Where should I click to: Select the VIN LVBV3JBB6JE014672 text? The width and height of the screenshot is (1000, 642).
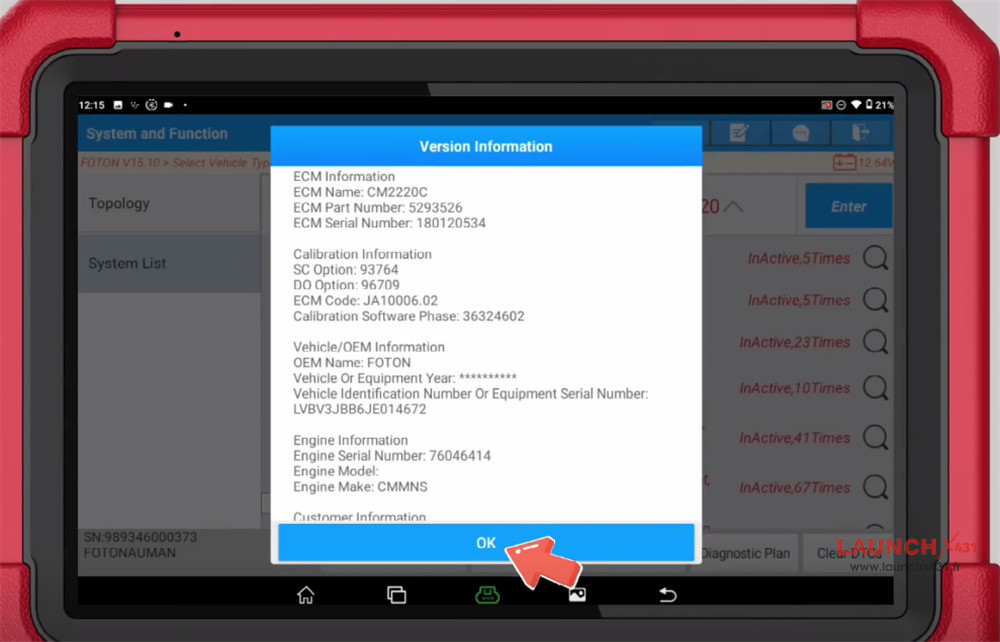coord(360,409)
